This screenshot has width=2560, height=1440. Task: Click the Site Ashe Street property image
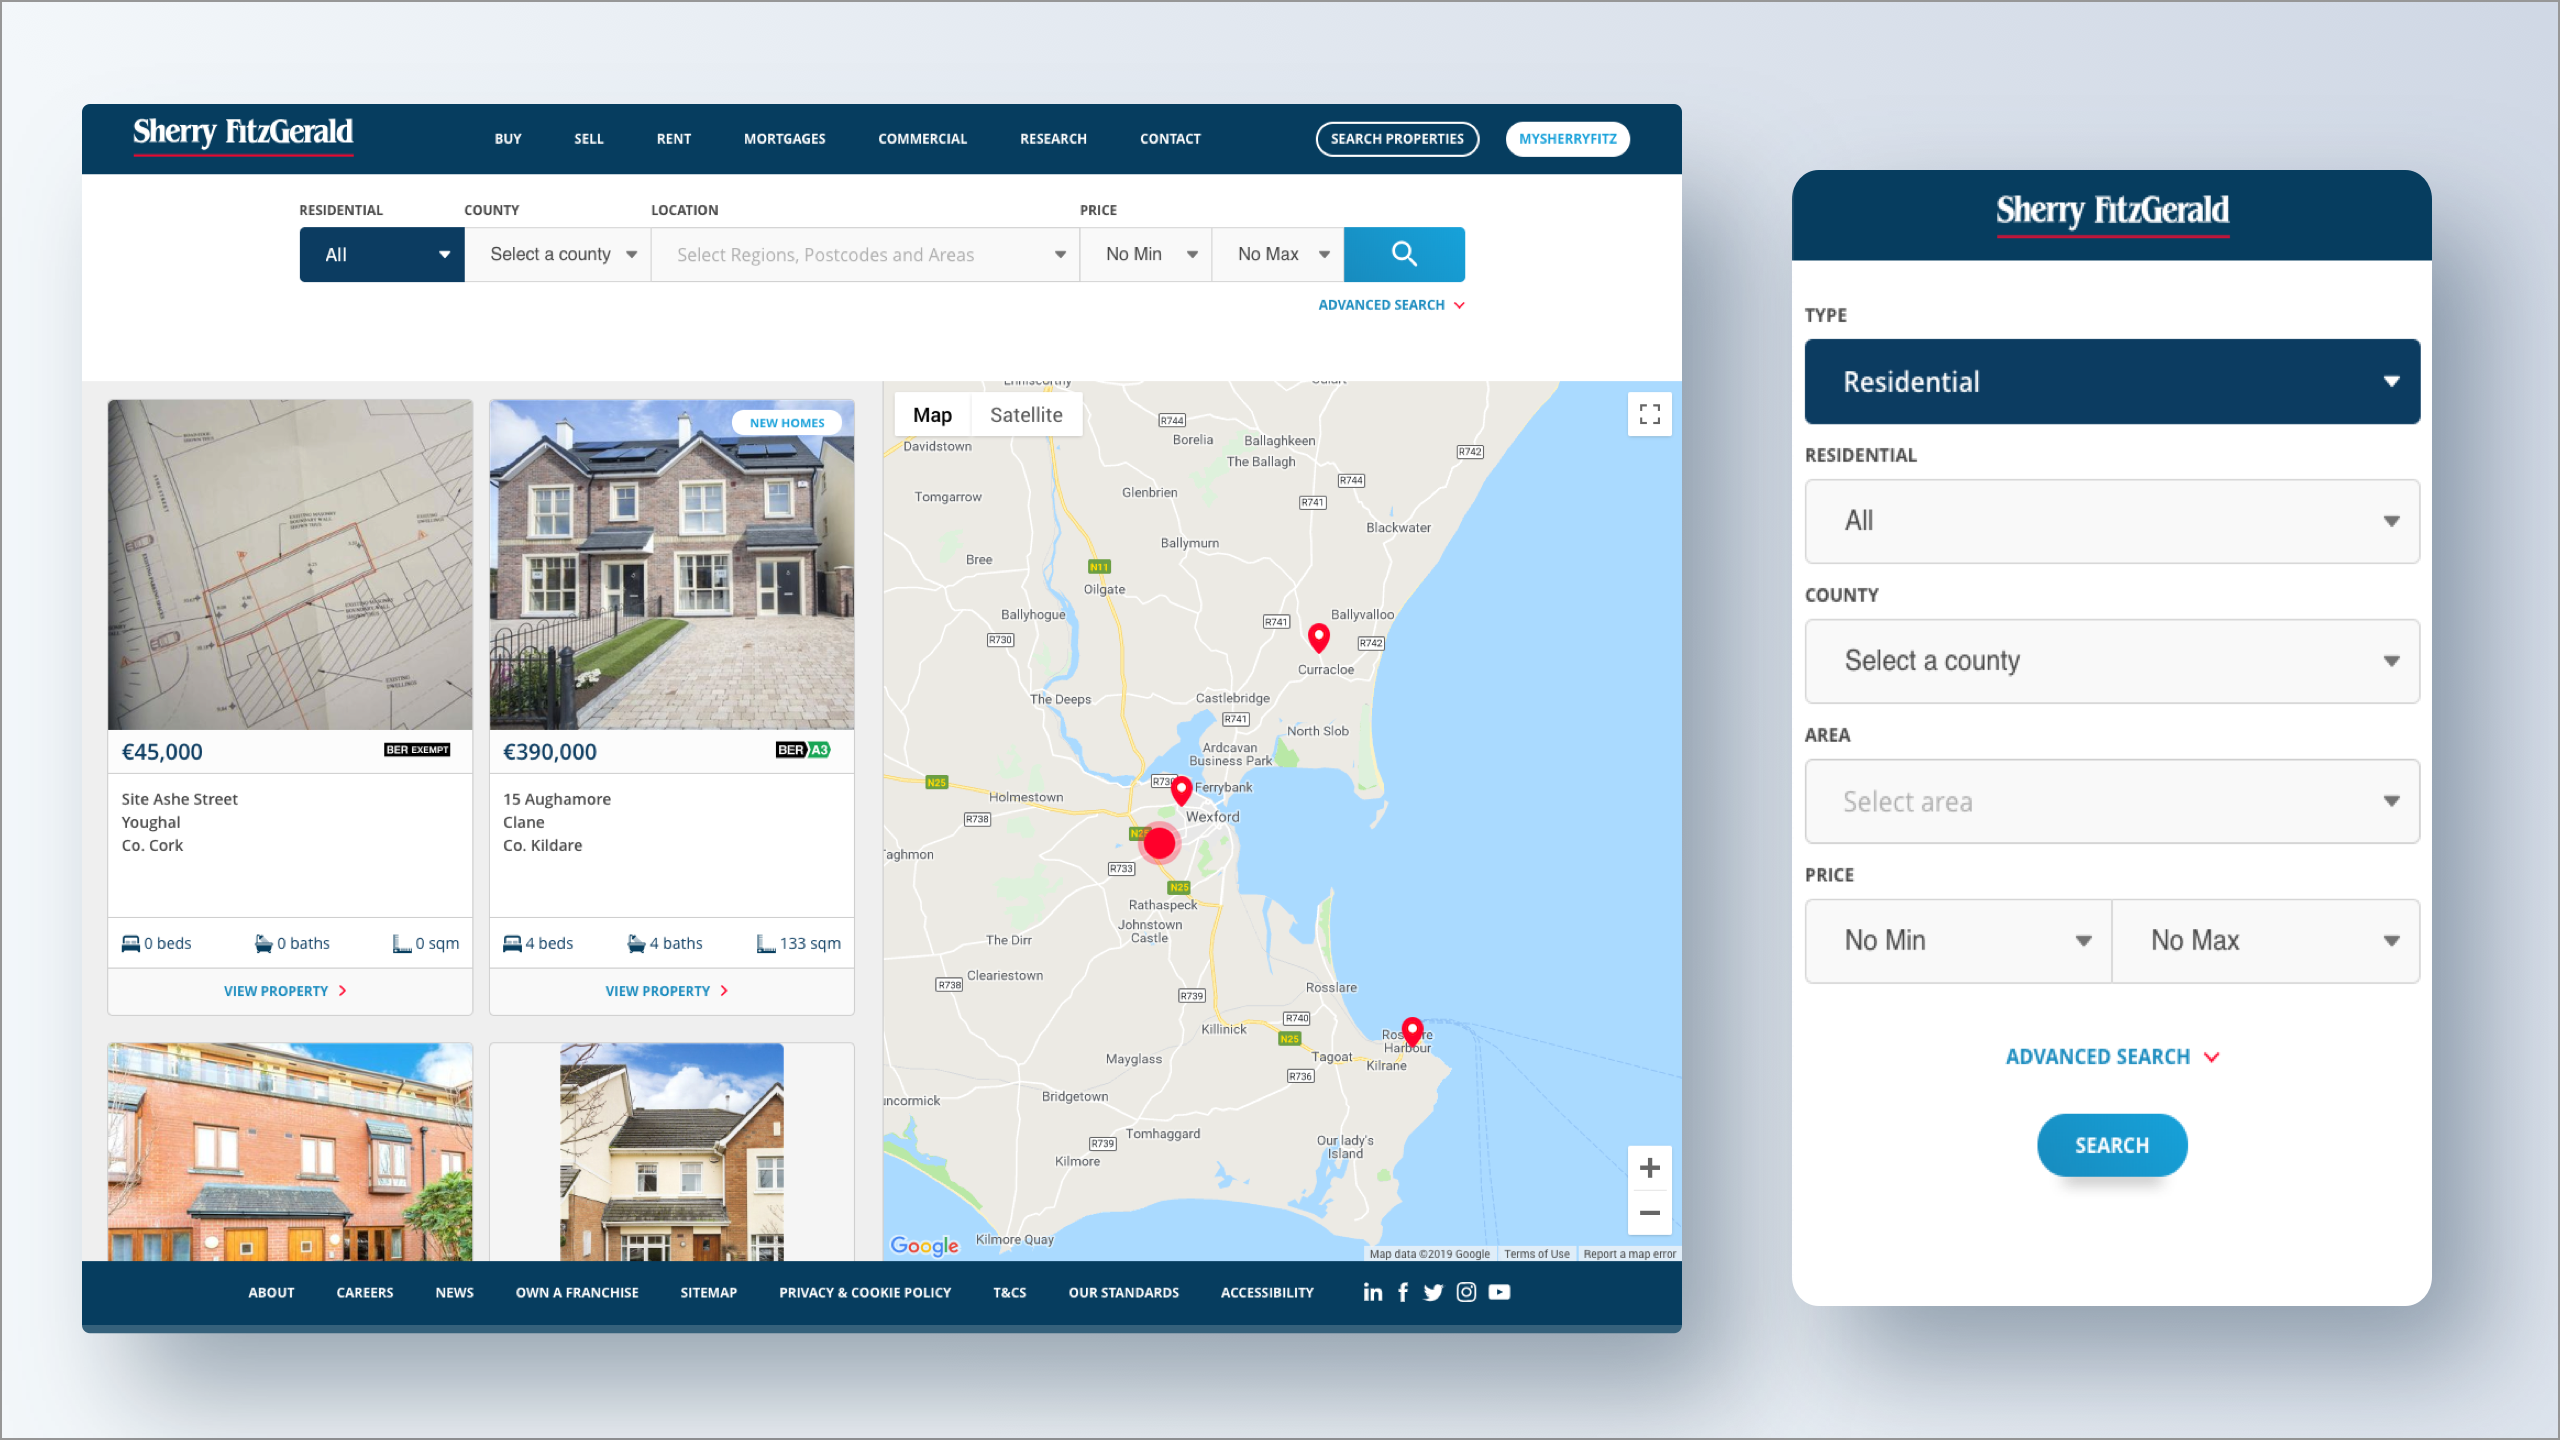click(x=290, y=565)
